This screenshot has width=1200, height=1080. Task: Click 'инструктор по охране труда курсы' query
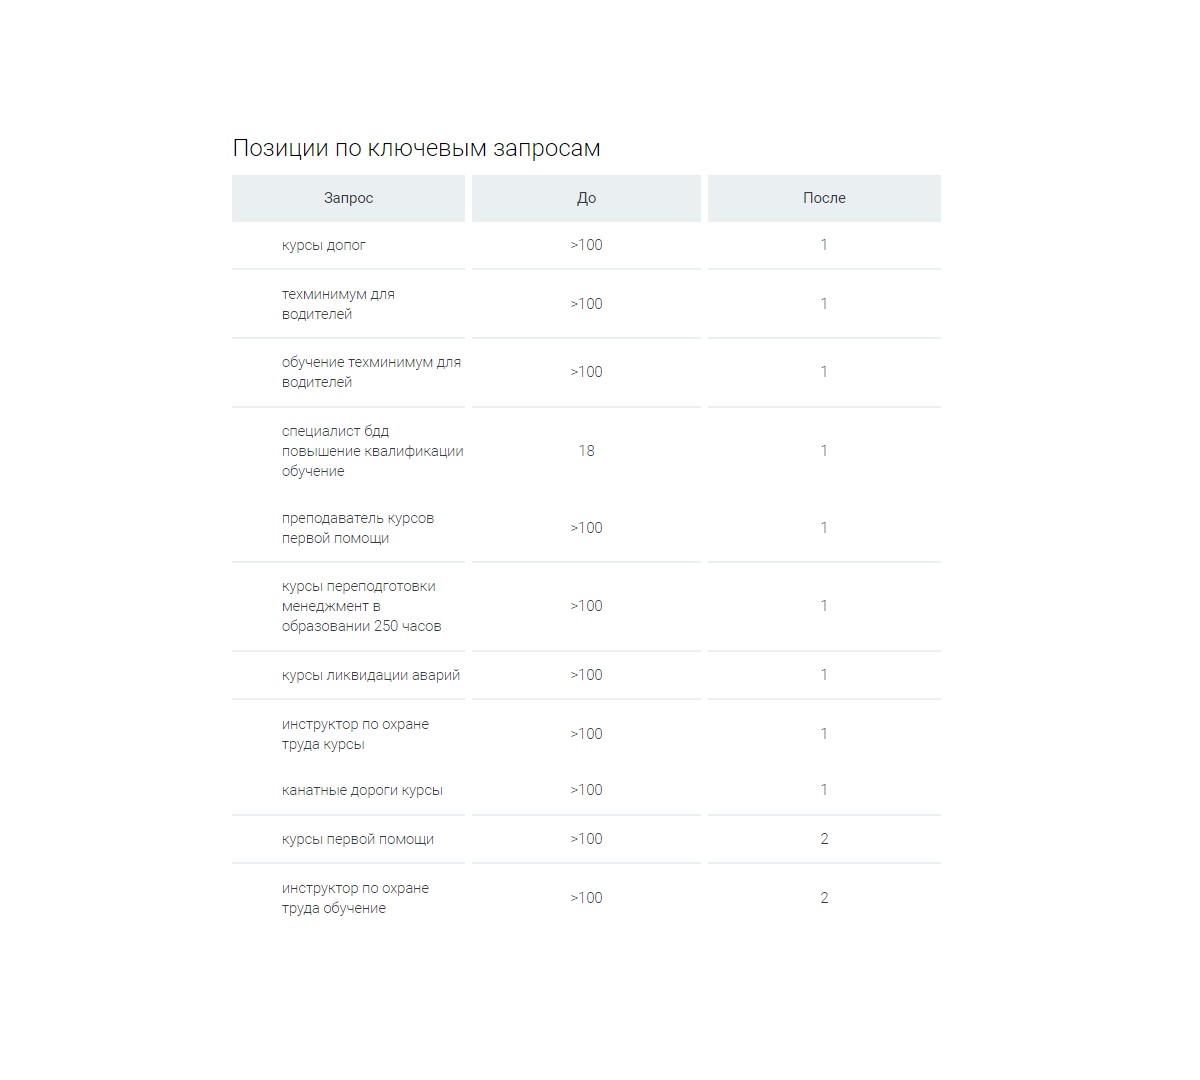[x=355, y=734]
